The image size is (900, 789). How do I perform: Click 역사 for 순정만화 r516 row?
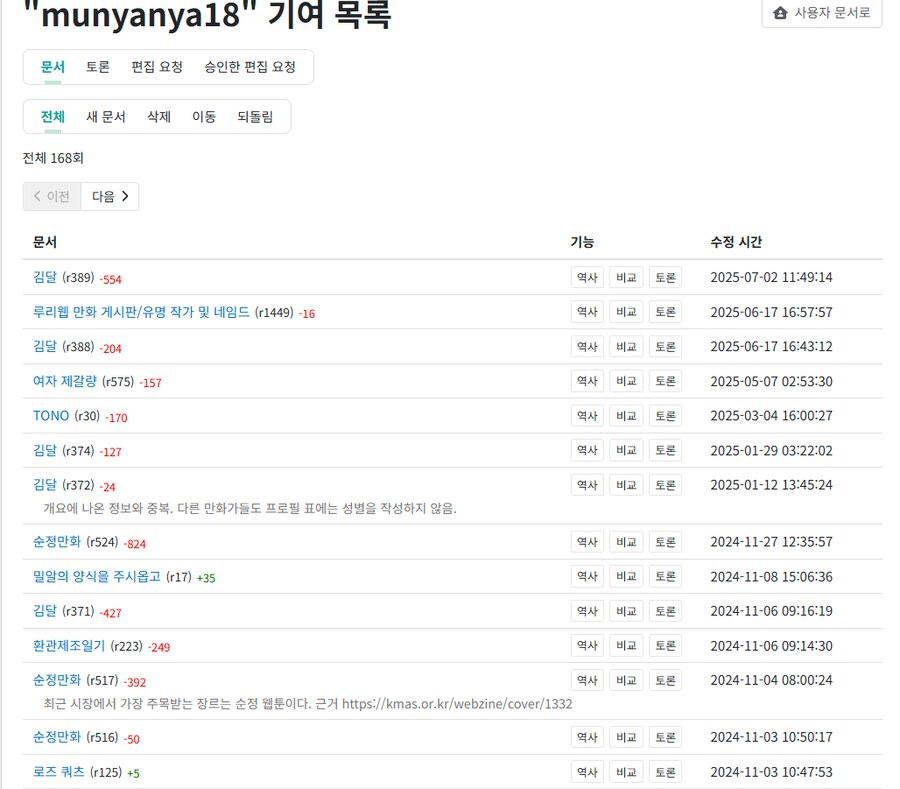[587, 737]
